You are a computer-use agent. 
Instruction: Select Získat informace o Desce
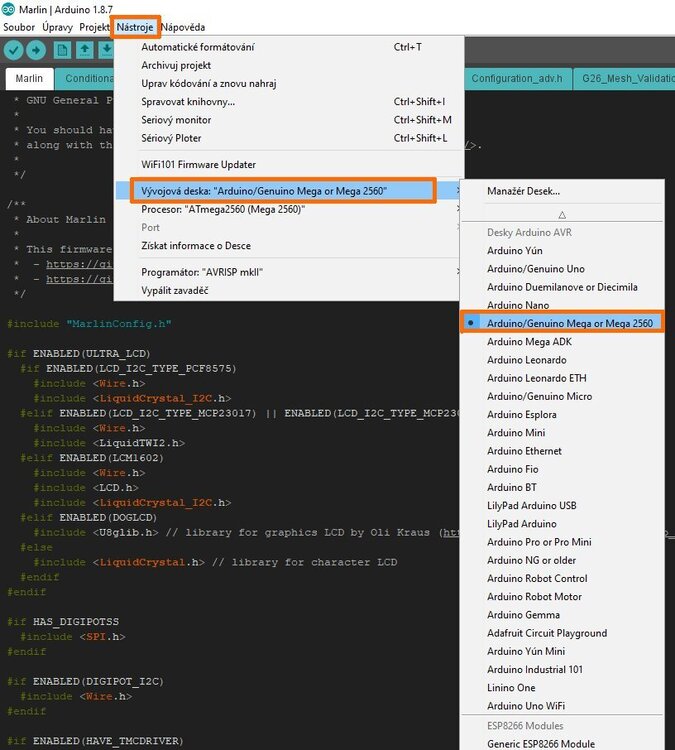point(289,245)
